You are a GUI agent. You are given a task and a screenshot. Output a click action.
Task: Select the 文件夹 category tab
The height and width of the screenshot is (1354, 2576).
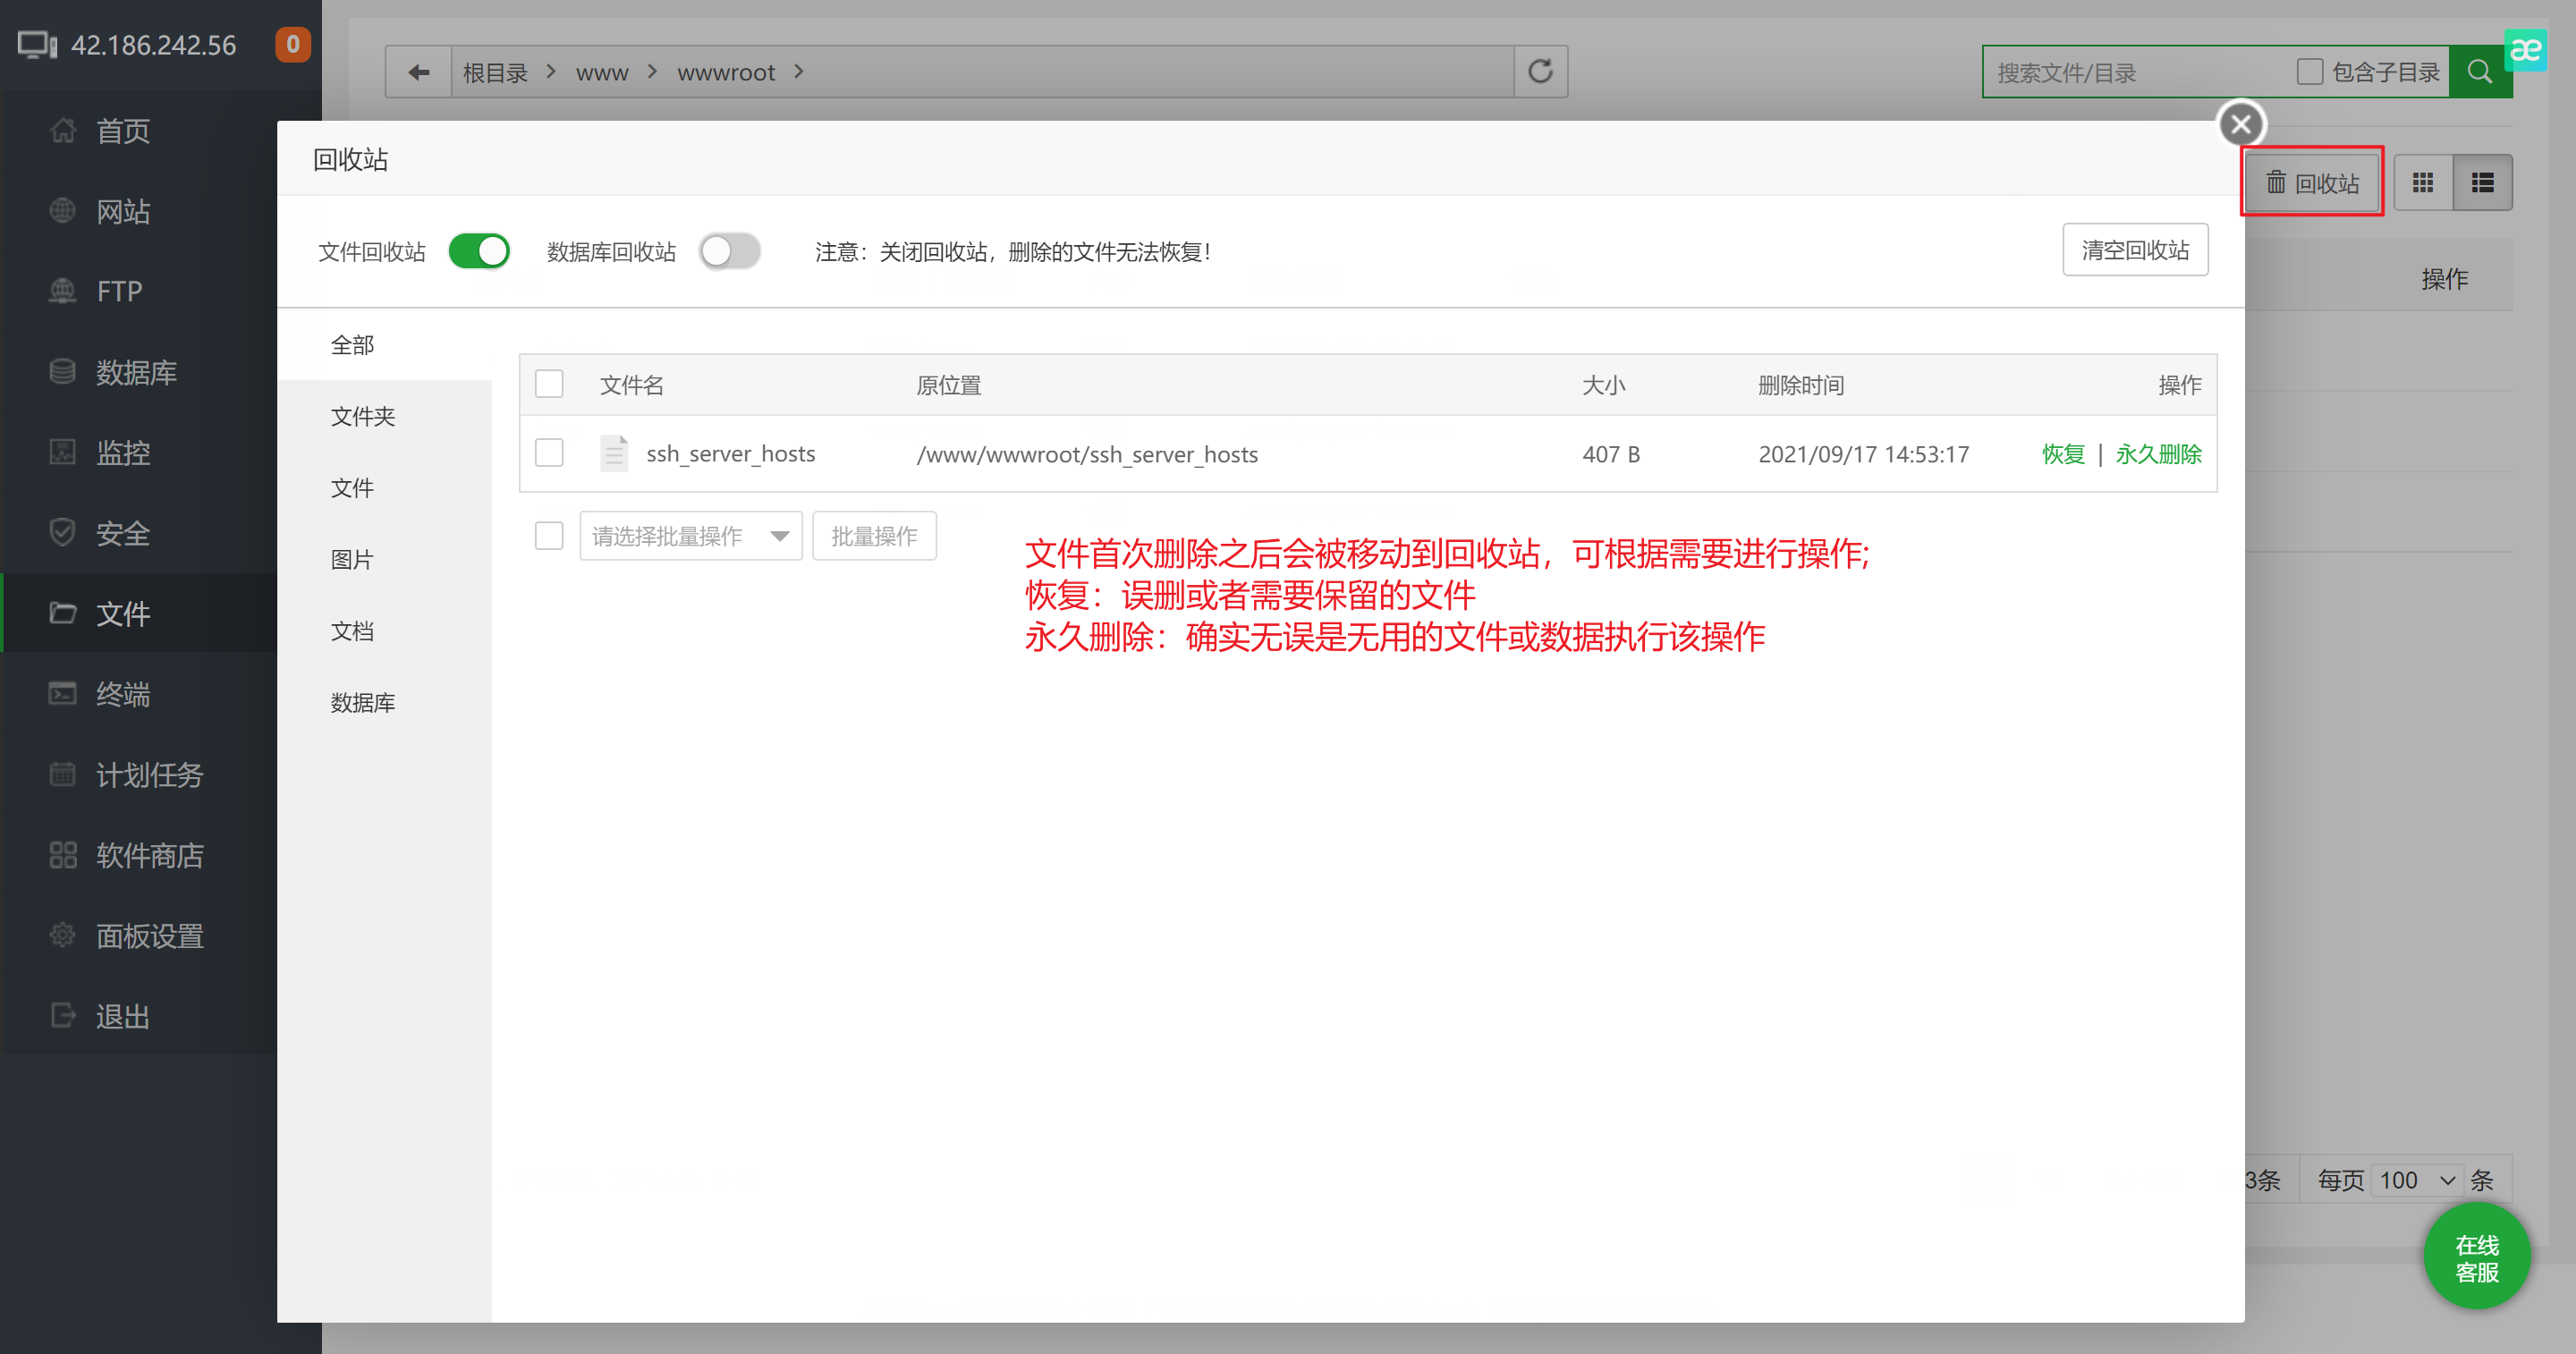tap(363, 416)
